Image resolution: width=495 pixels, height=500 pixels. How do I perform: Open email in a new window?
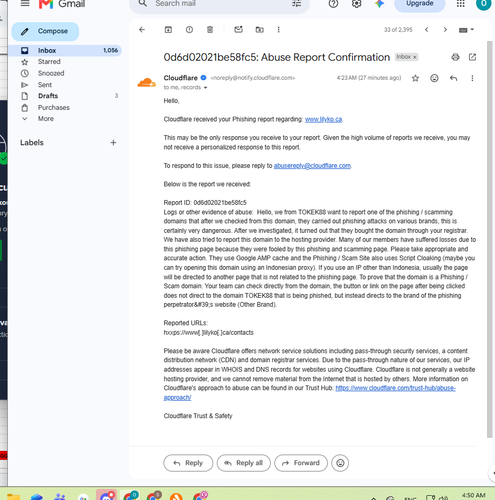point(472,57)
